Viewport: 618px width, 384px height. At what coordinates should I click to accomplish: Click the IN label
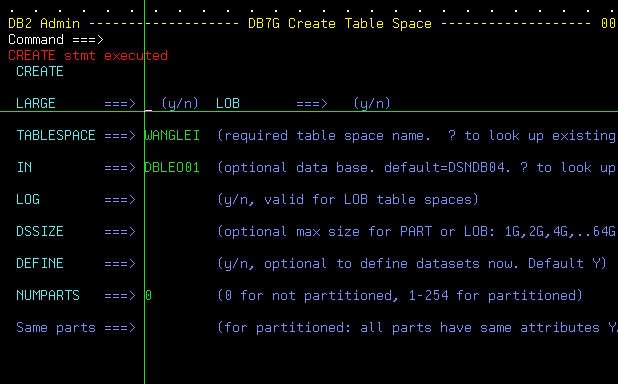pos(24,168)
